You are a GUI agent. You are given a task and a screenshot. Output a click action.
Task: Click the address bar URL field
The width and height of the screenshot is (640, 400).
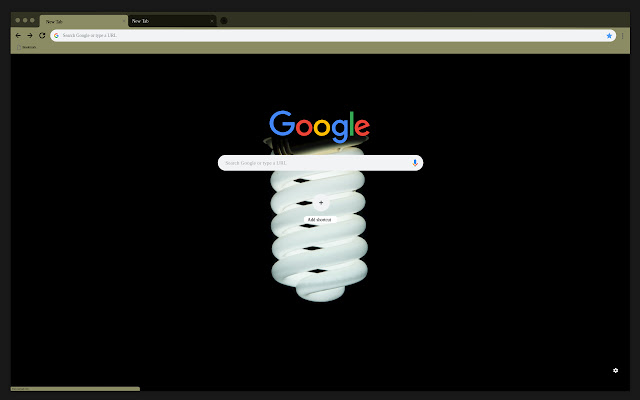pyautogui.click(x=333, y=36)
